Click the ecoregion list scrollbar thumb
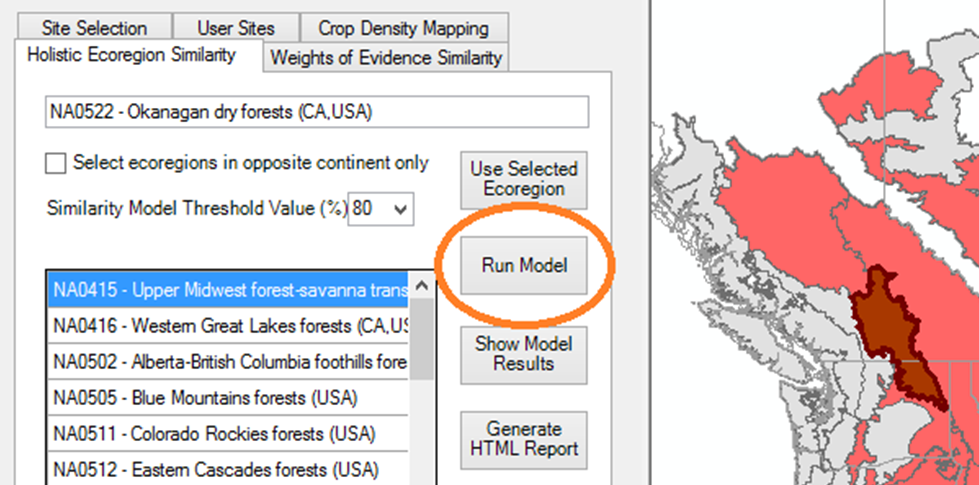 pos(421,339)
